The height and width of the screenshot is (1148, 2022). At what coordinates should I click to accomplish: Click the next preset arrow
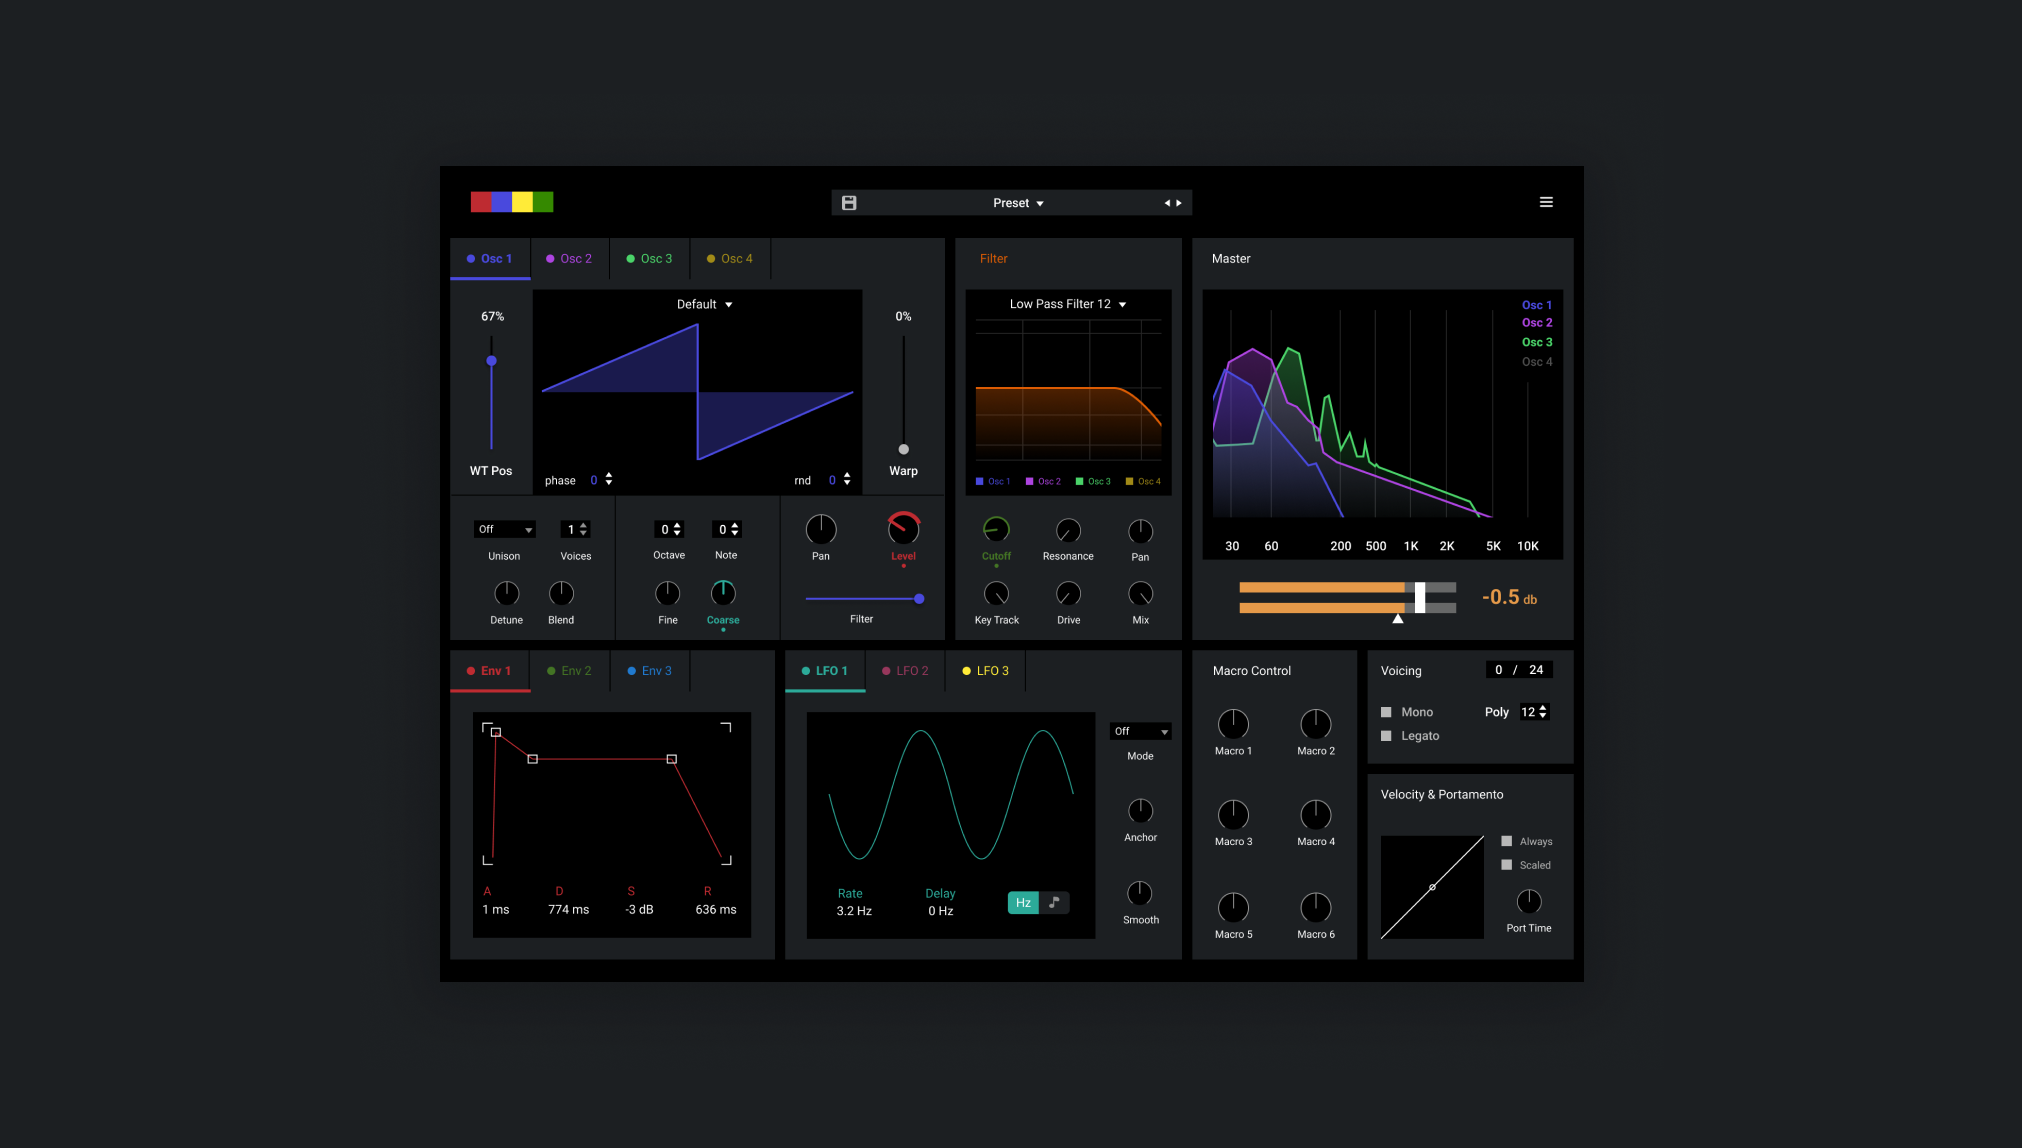point(1179,203)
